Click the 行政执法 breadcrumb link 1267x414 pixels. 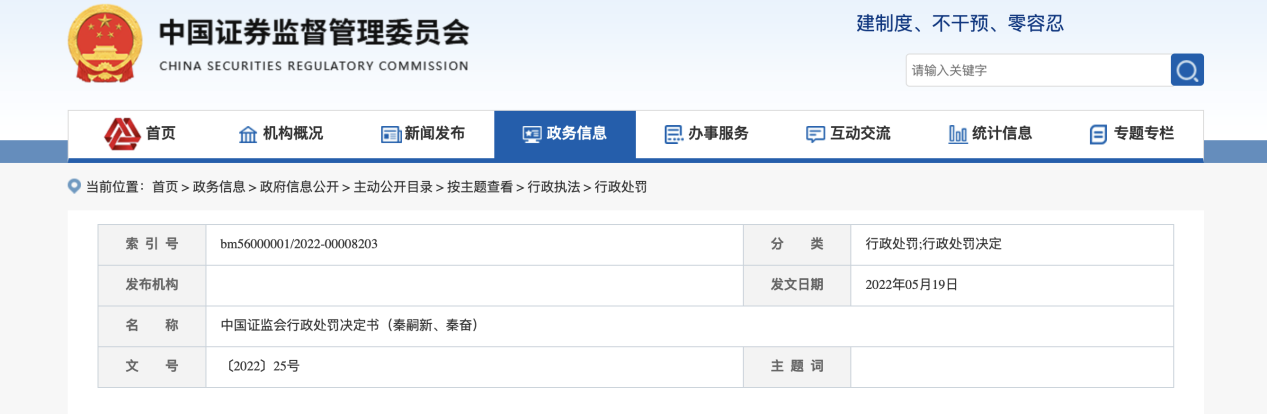pos(554,187)
